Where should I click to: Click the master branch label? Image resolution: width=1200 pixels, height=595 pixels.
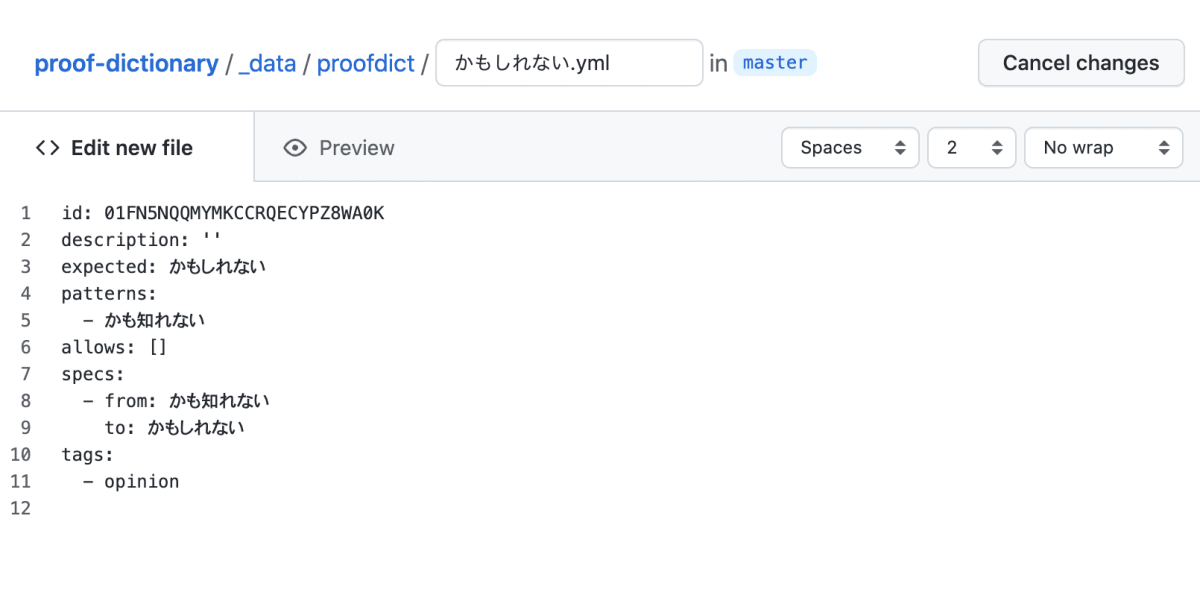click(775, 63)
